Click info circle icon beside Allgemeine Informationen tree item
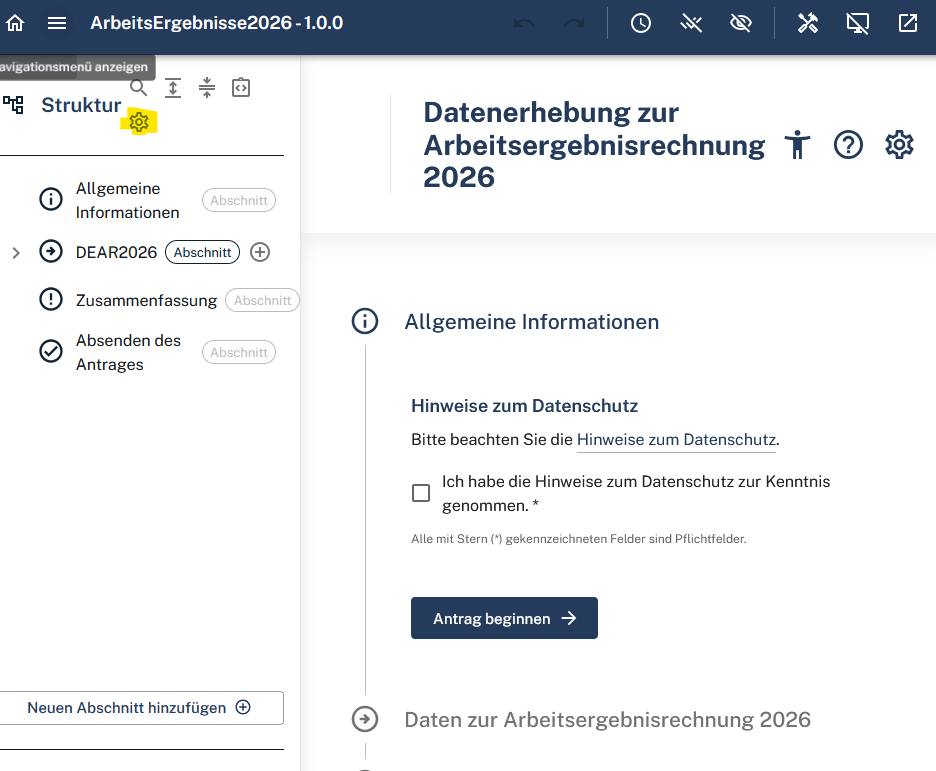Screen dimensions: 936x771 pos(51,199)
